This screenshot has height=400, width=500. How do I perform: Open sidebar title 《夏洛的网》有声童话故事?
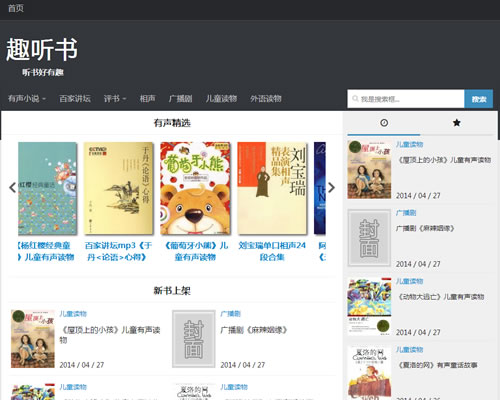[437, 365]
